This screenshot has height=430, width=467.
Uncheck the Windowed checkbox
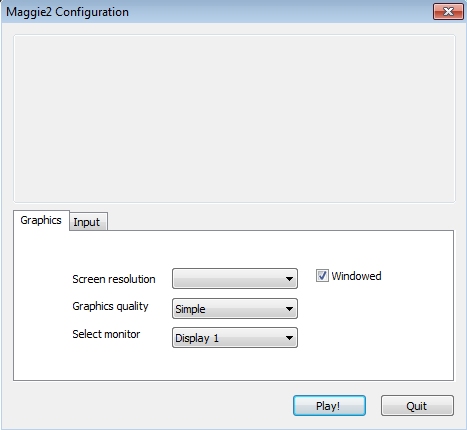click(322, 276)
